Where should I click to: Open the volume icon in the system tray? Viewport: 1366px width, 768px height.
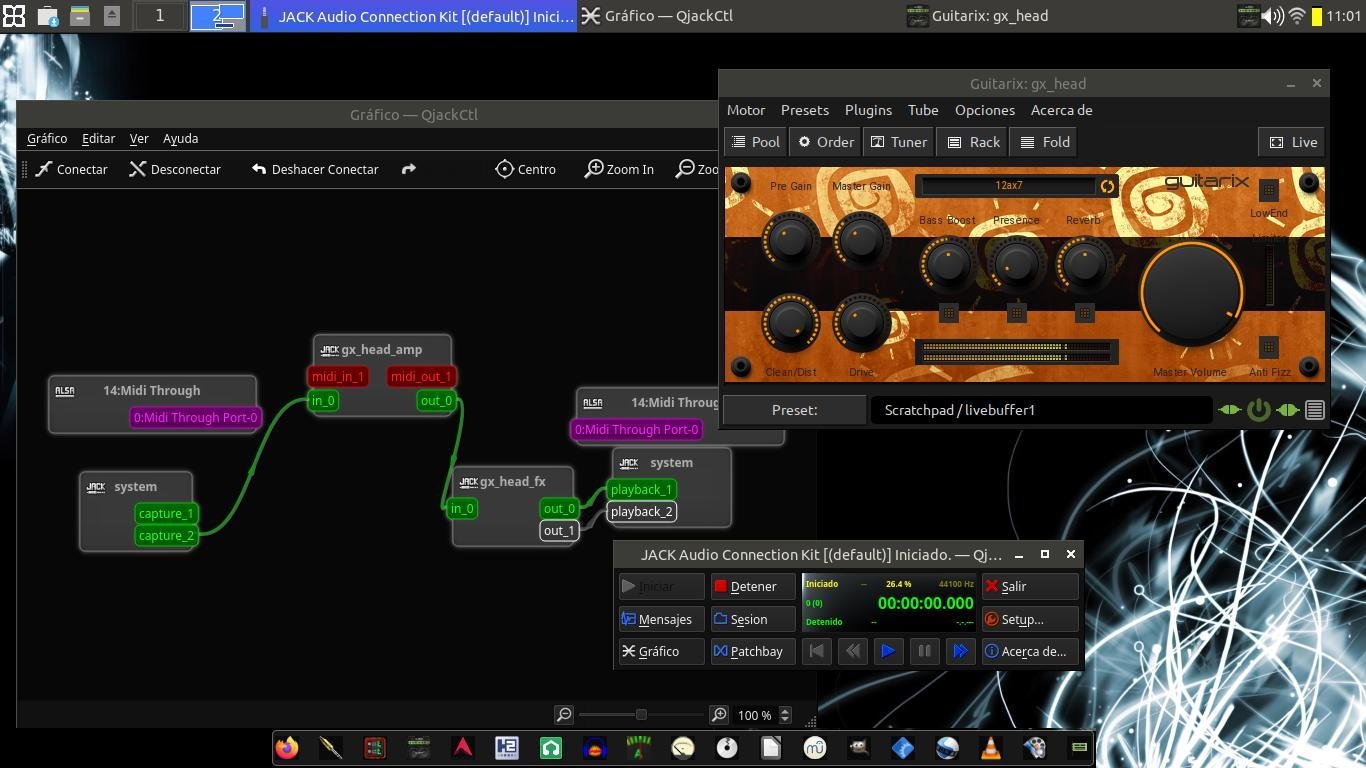tap(1272, 16)
